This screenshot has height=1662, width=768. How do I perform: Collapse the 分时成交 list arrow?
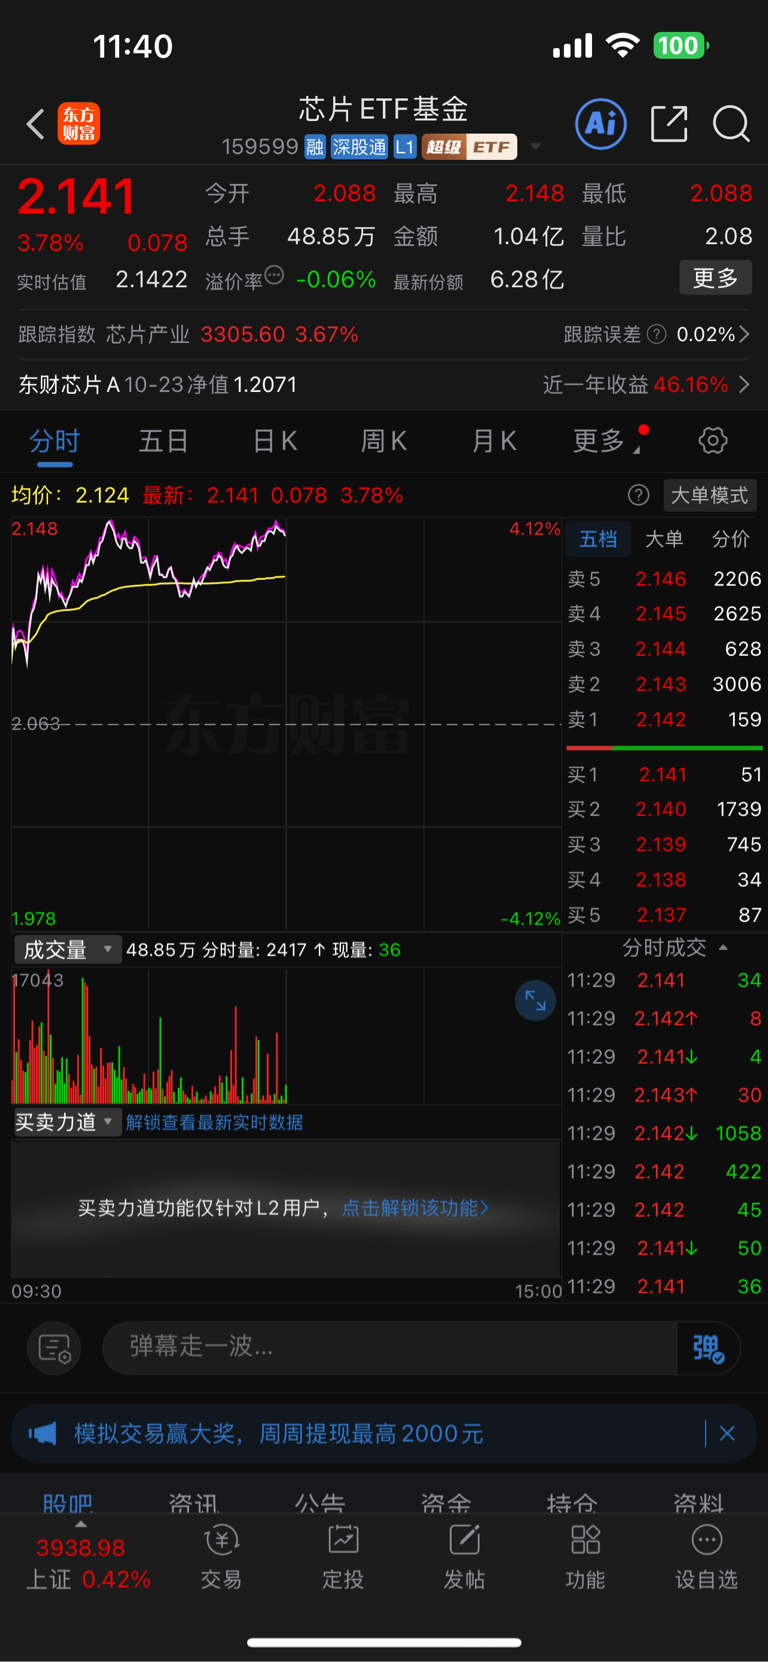click(x=723, y=947)
